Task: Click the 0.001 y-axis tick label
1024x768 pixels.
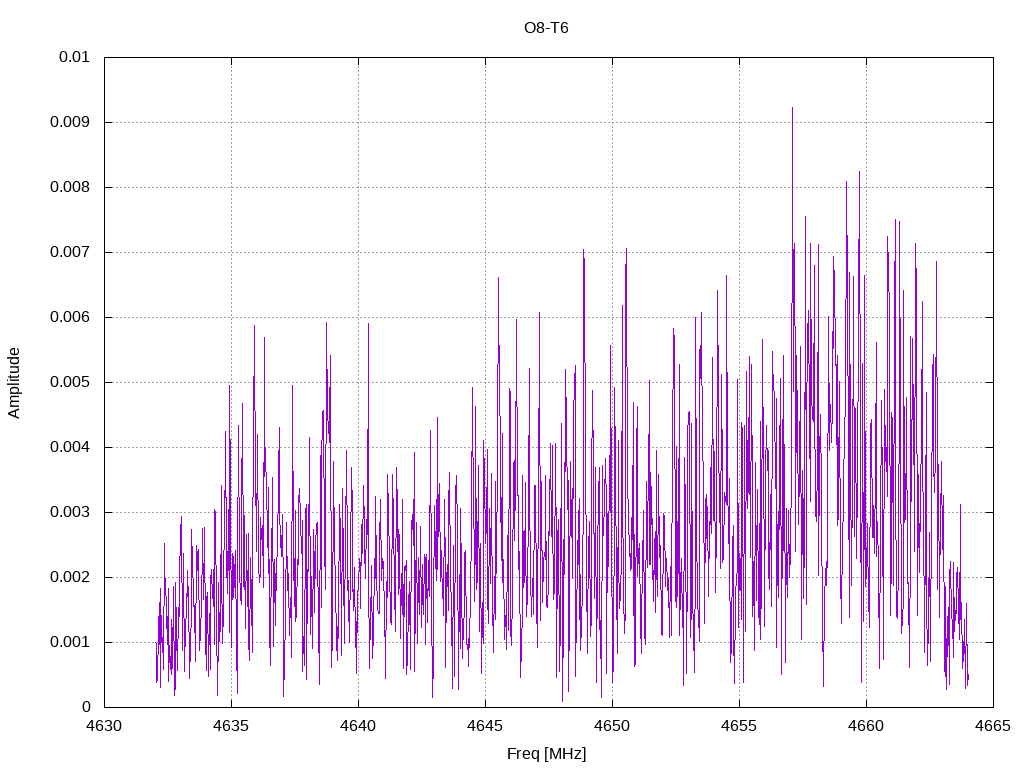Action: pos(70,642)
